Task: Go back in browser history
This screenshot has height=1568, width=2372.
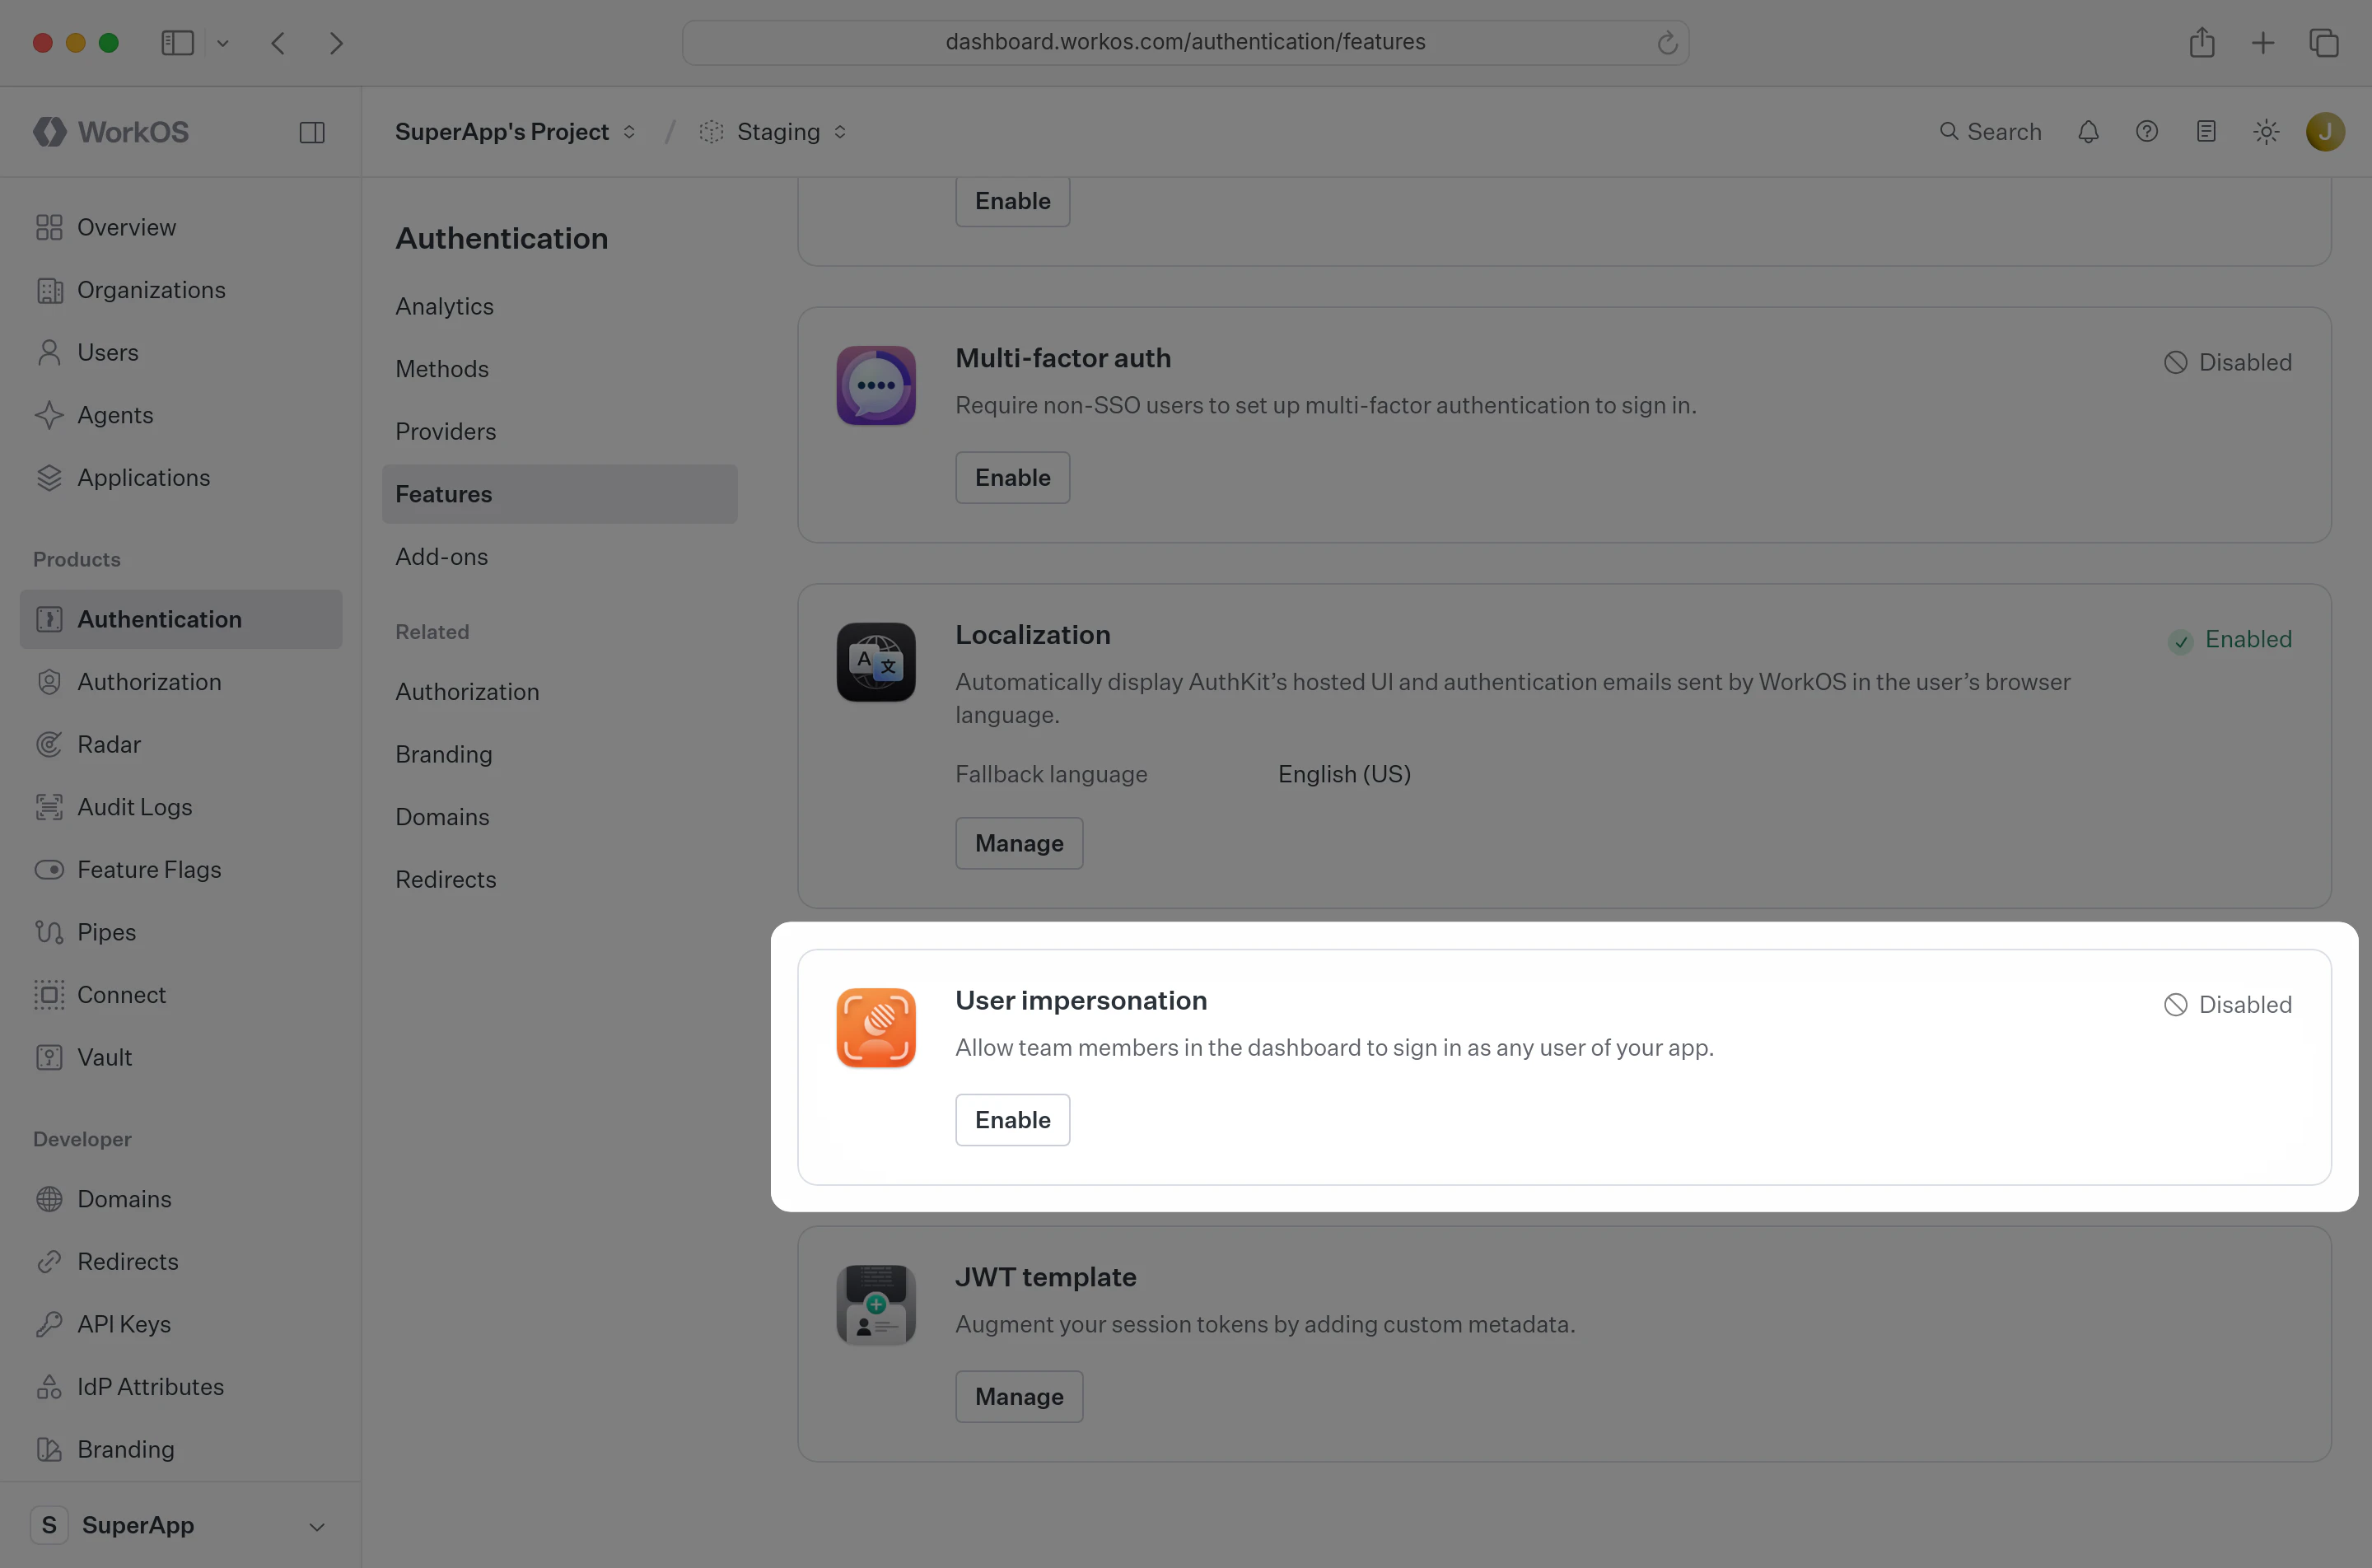Action: click(278, 43)
